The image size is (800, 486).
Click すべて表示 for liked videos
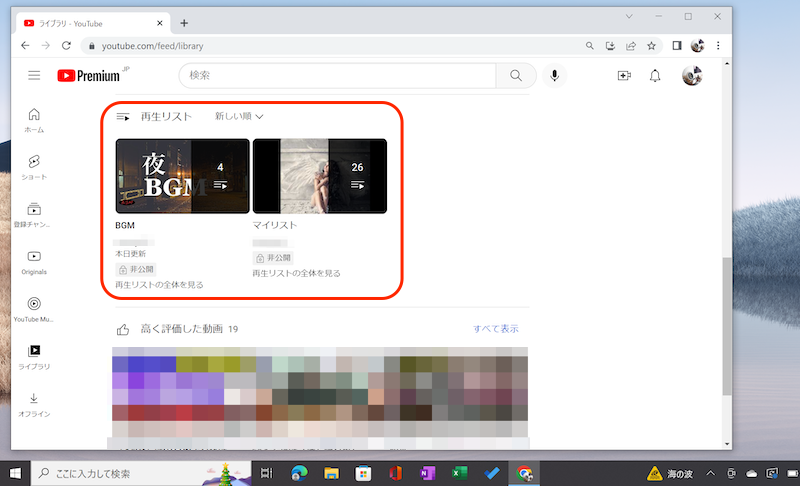(496, 329)
